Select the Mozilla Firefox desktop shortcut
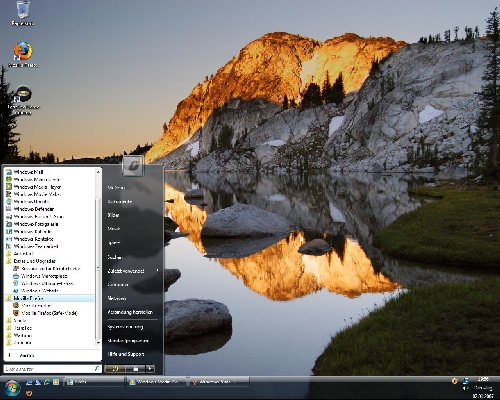500x400 pixels. (23, 55)
